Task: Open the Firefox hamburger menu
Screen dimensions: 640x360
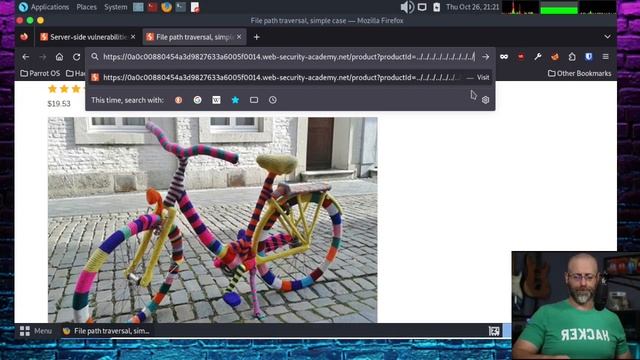Action: [x=605, y=57]
